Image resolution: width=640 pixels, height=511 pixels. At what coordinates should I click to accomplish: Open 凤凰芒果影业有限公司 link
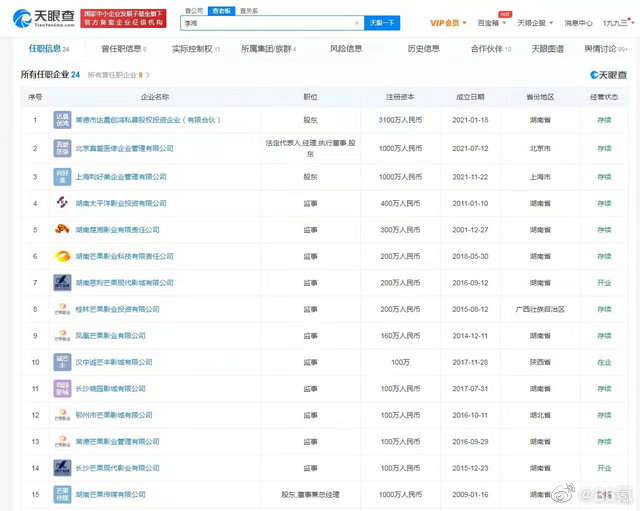pyautogui.click(x=111, y=335)
